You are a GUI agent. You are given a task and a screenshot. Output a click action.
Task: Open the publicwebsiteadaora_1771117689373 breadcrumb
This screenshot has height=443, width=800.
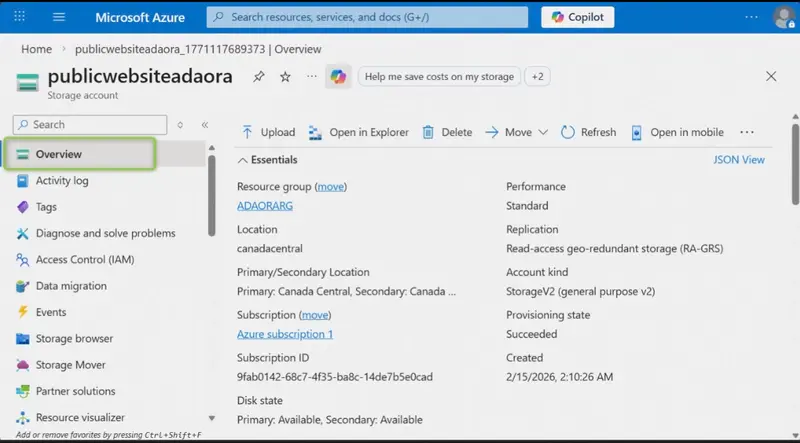pos(198,49)
